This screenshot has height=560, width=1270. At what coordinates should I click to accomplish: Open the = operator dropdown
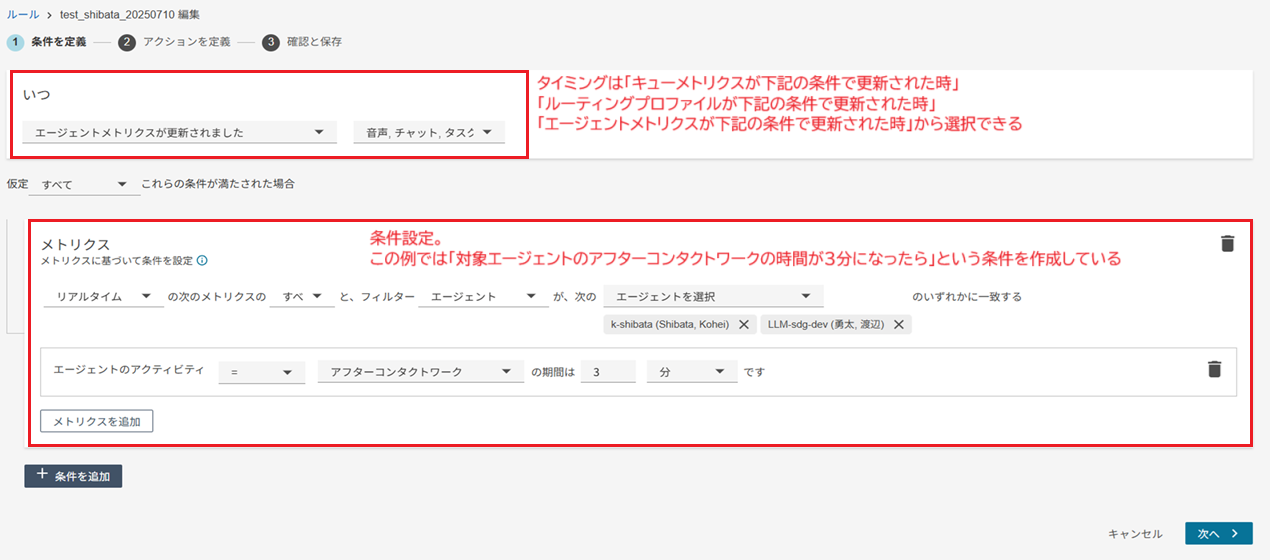click(x=261, y=371)
